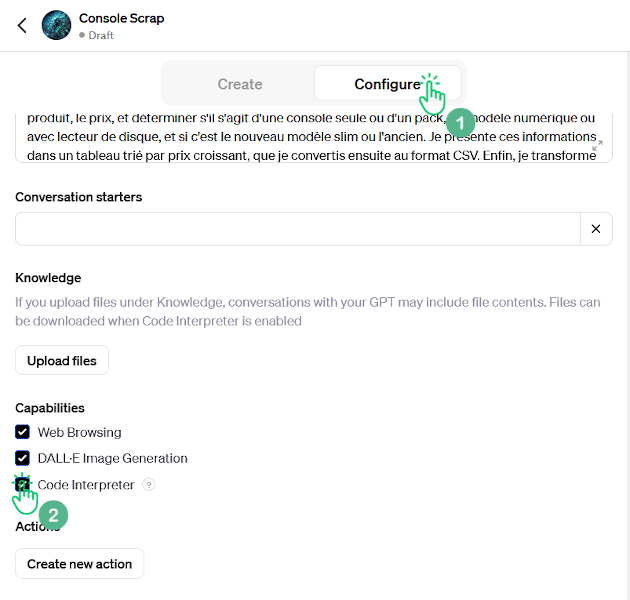This screenshot has height=600, width=630.
Task: Click the green step 1 badge
Action: coord(459,123)
